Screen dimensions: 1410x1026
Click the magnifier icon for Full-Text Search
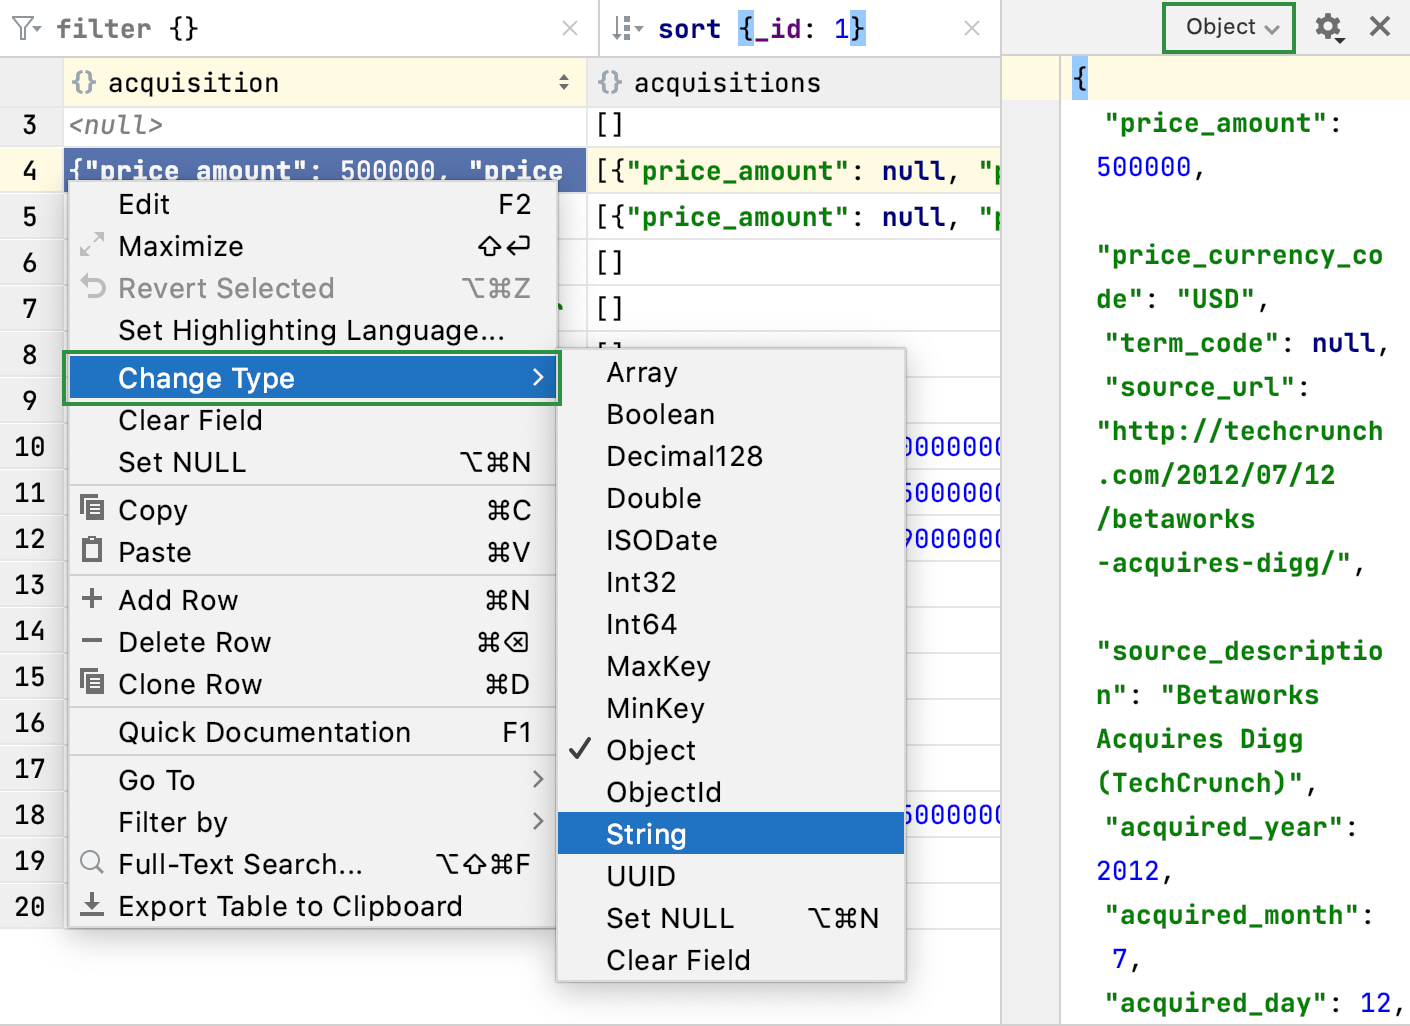91,863
